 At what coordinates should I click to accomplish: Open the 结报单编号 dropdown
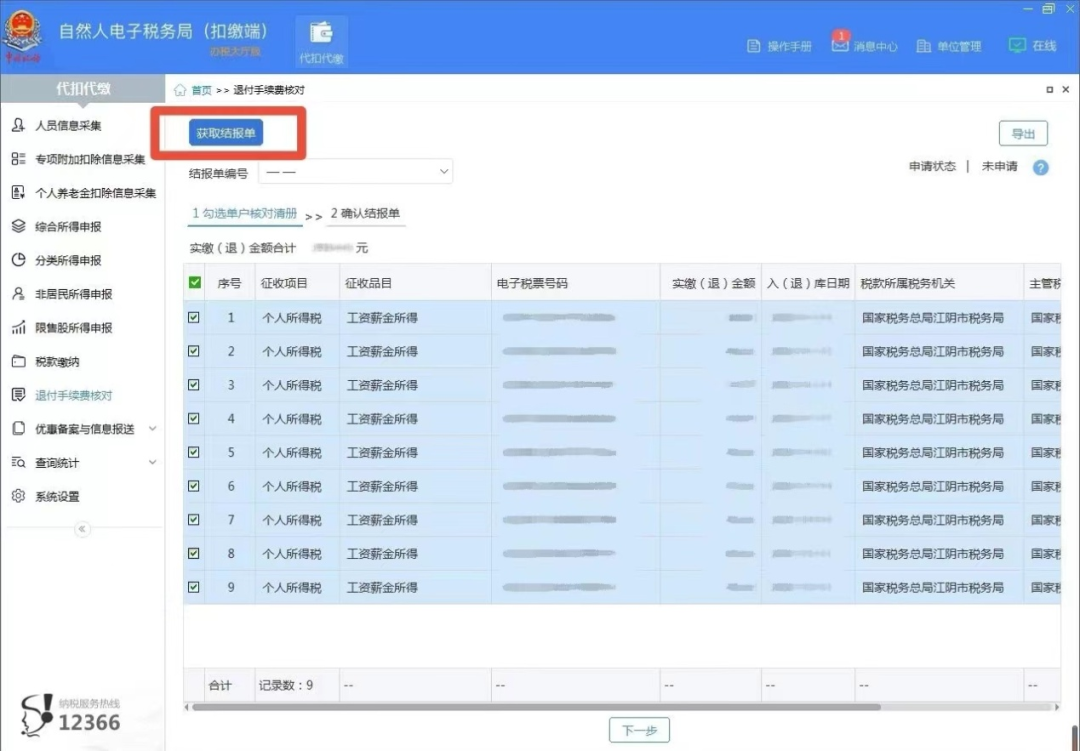(x=355, y=172)
